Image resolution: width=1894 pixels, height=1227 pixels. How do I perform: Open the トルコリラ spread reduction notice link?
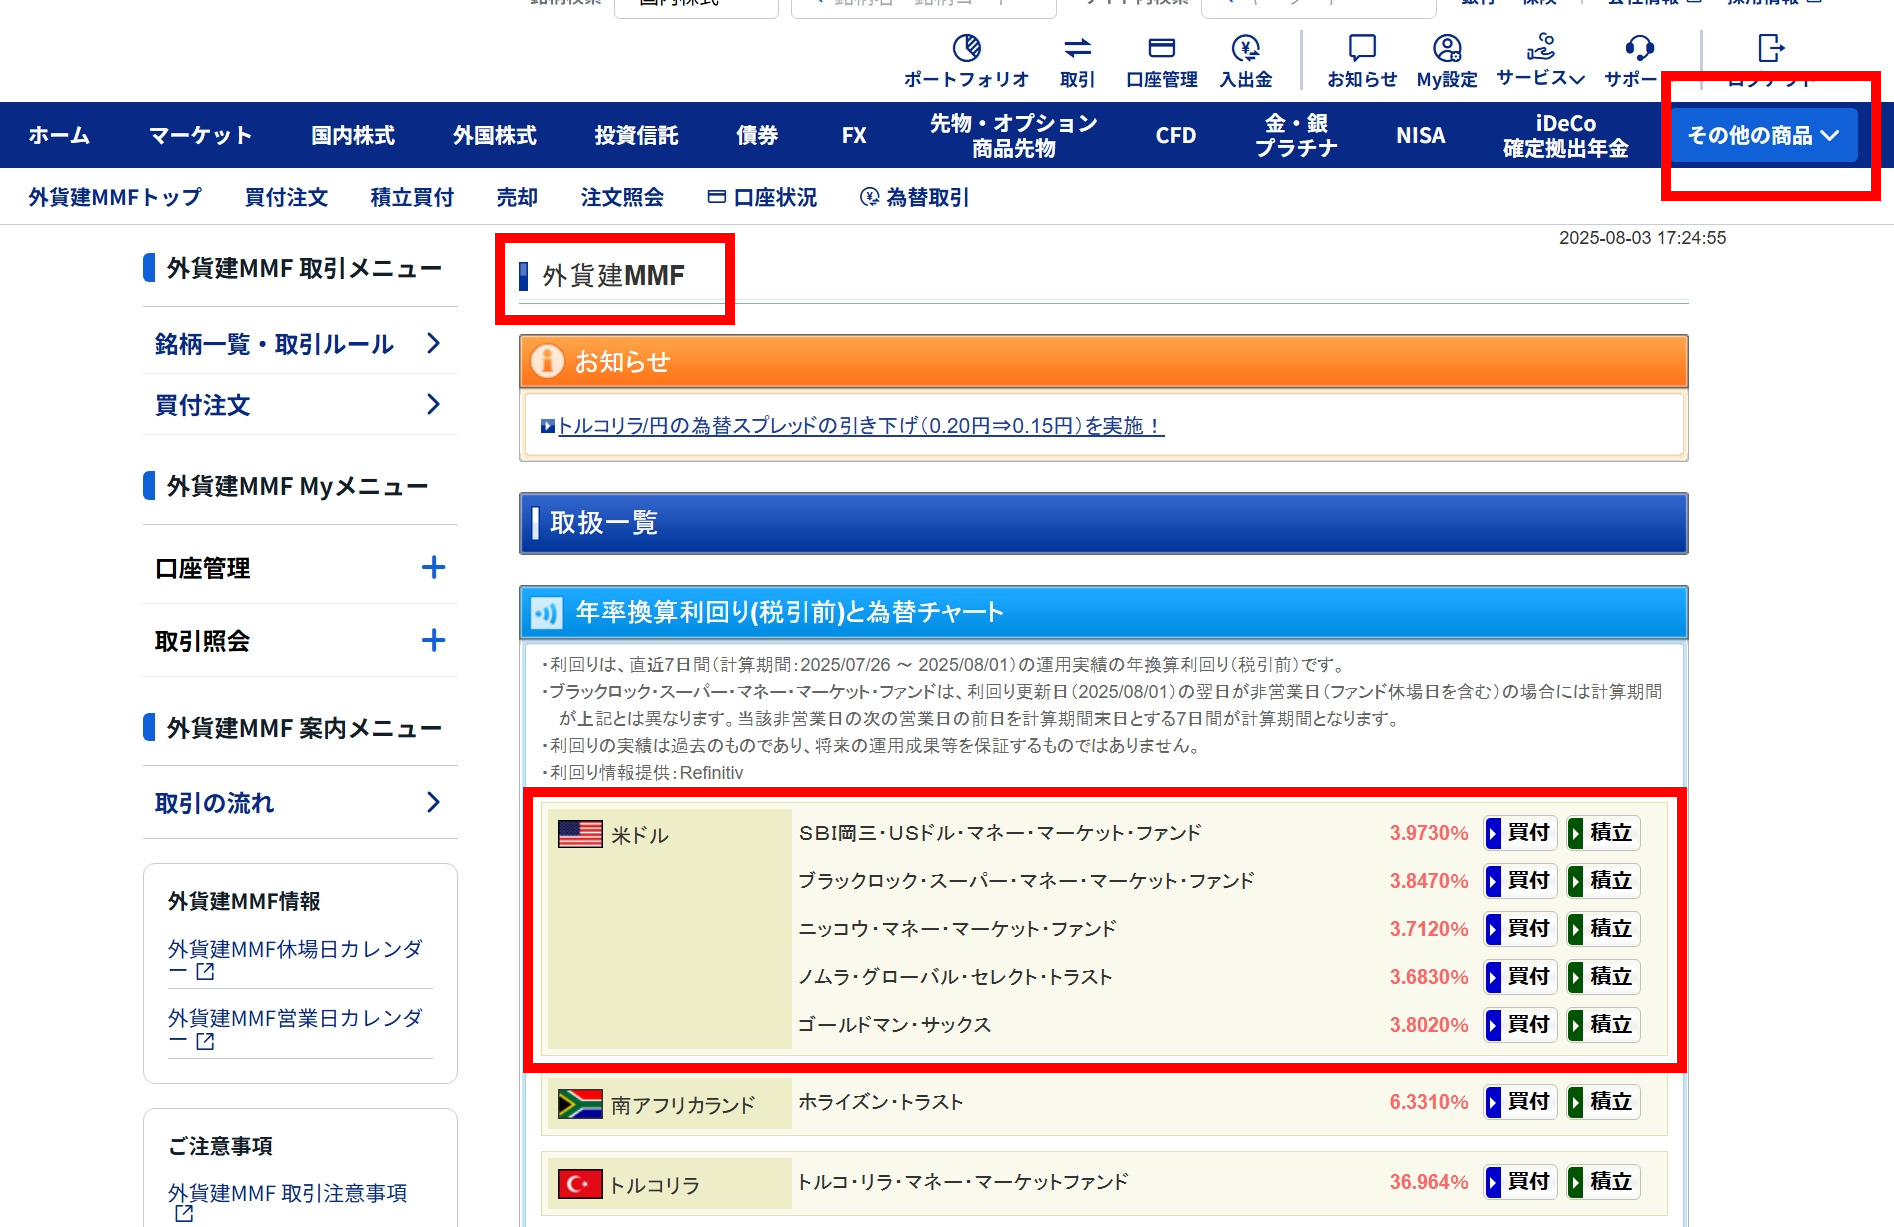(x=860, y=426)
